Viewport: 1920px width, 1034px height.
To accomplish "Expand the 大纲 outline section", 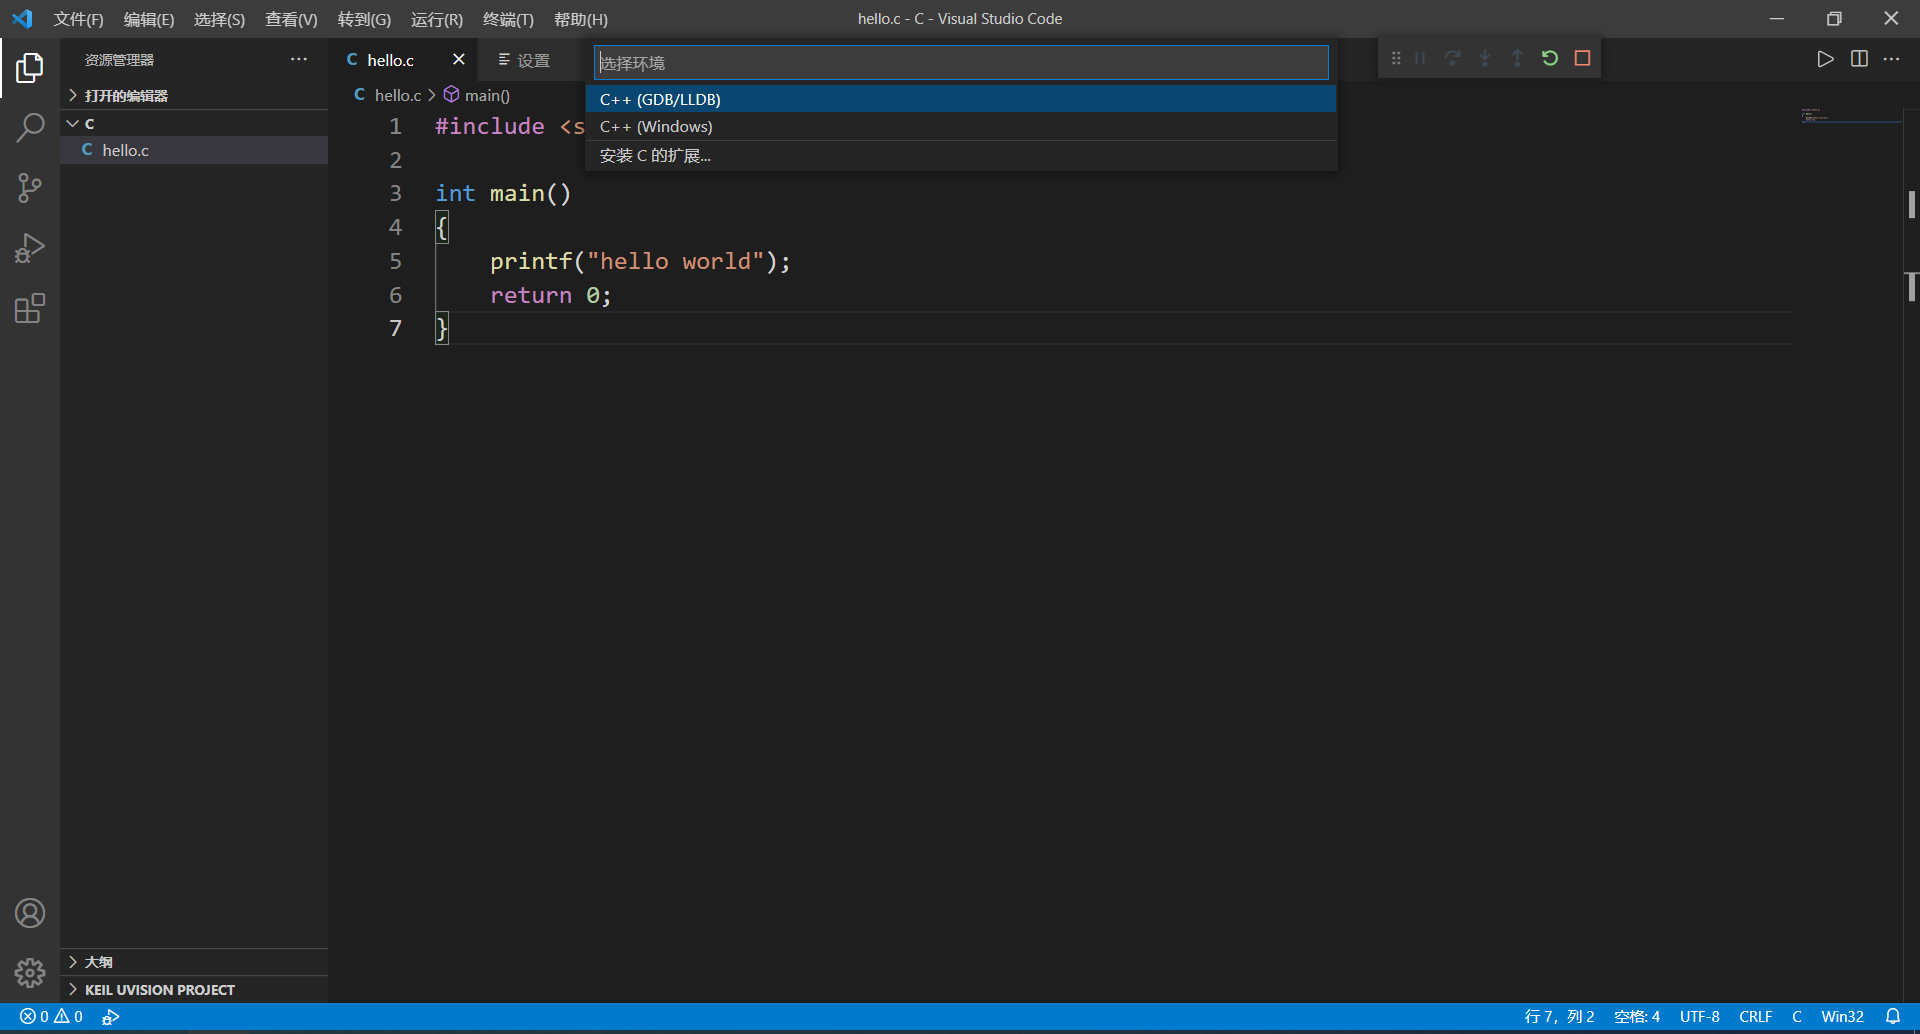I will click(x=194, y=962).
